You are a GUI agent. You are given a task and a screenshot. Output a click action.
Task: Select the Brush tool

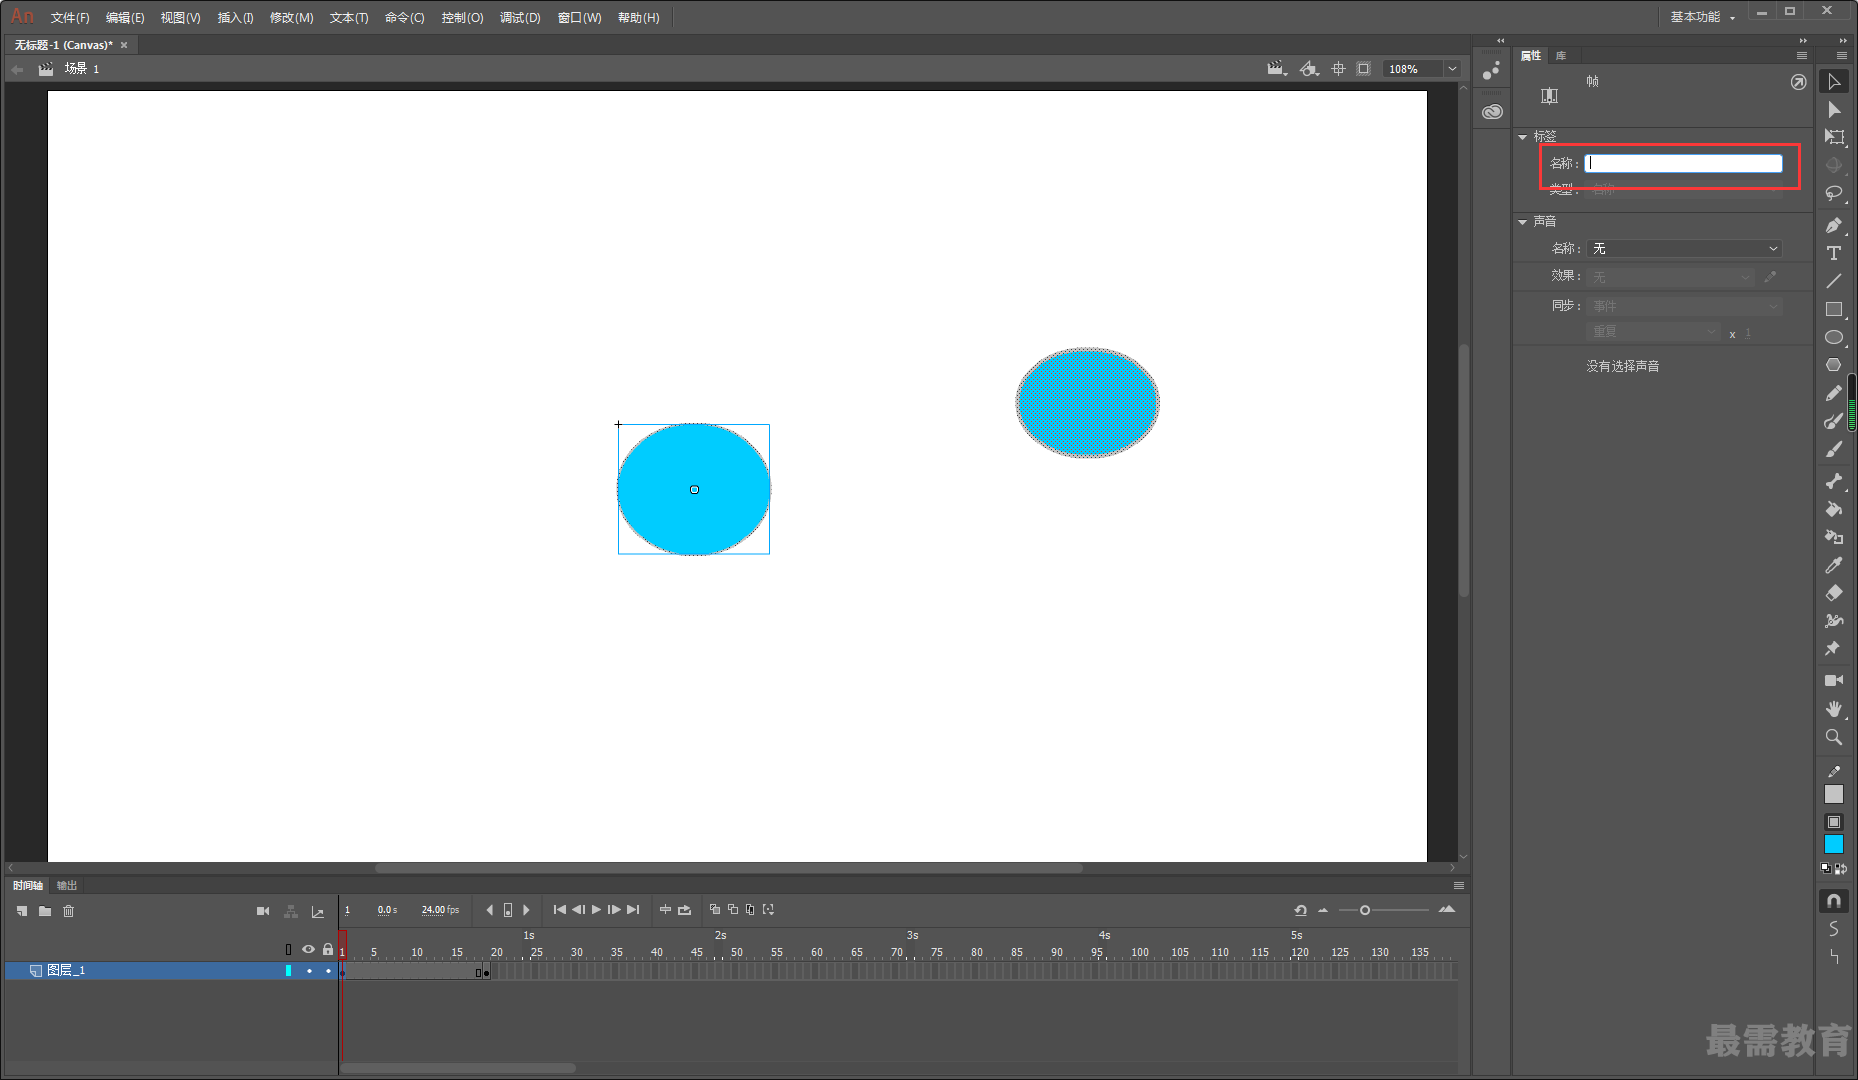(1833, 449)
